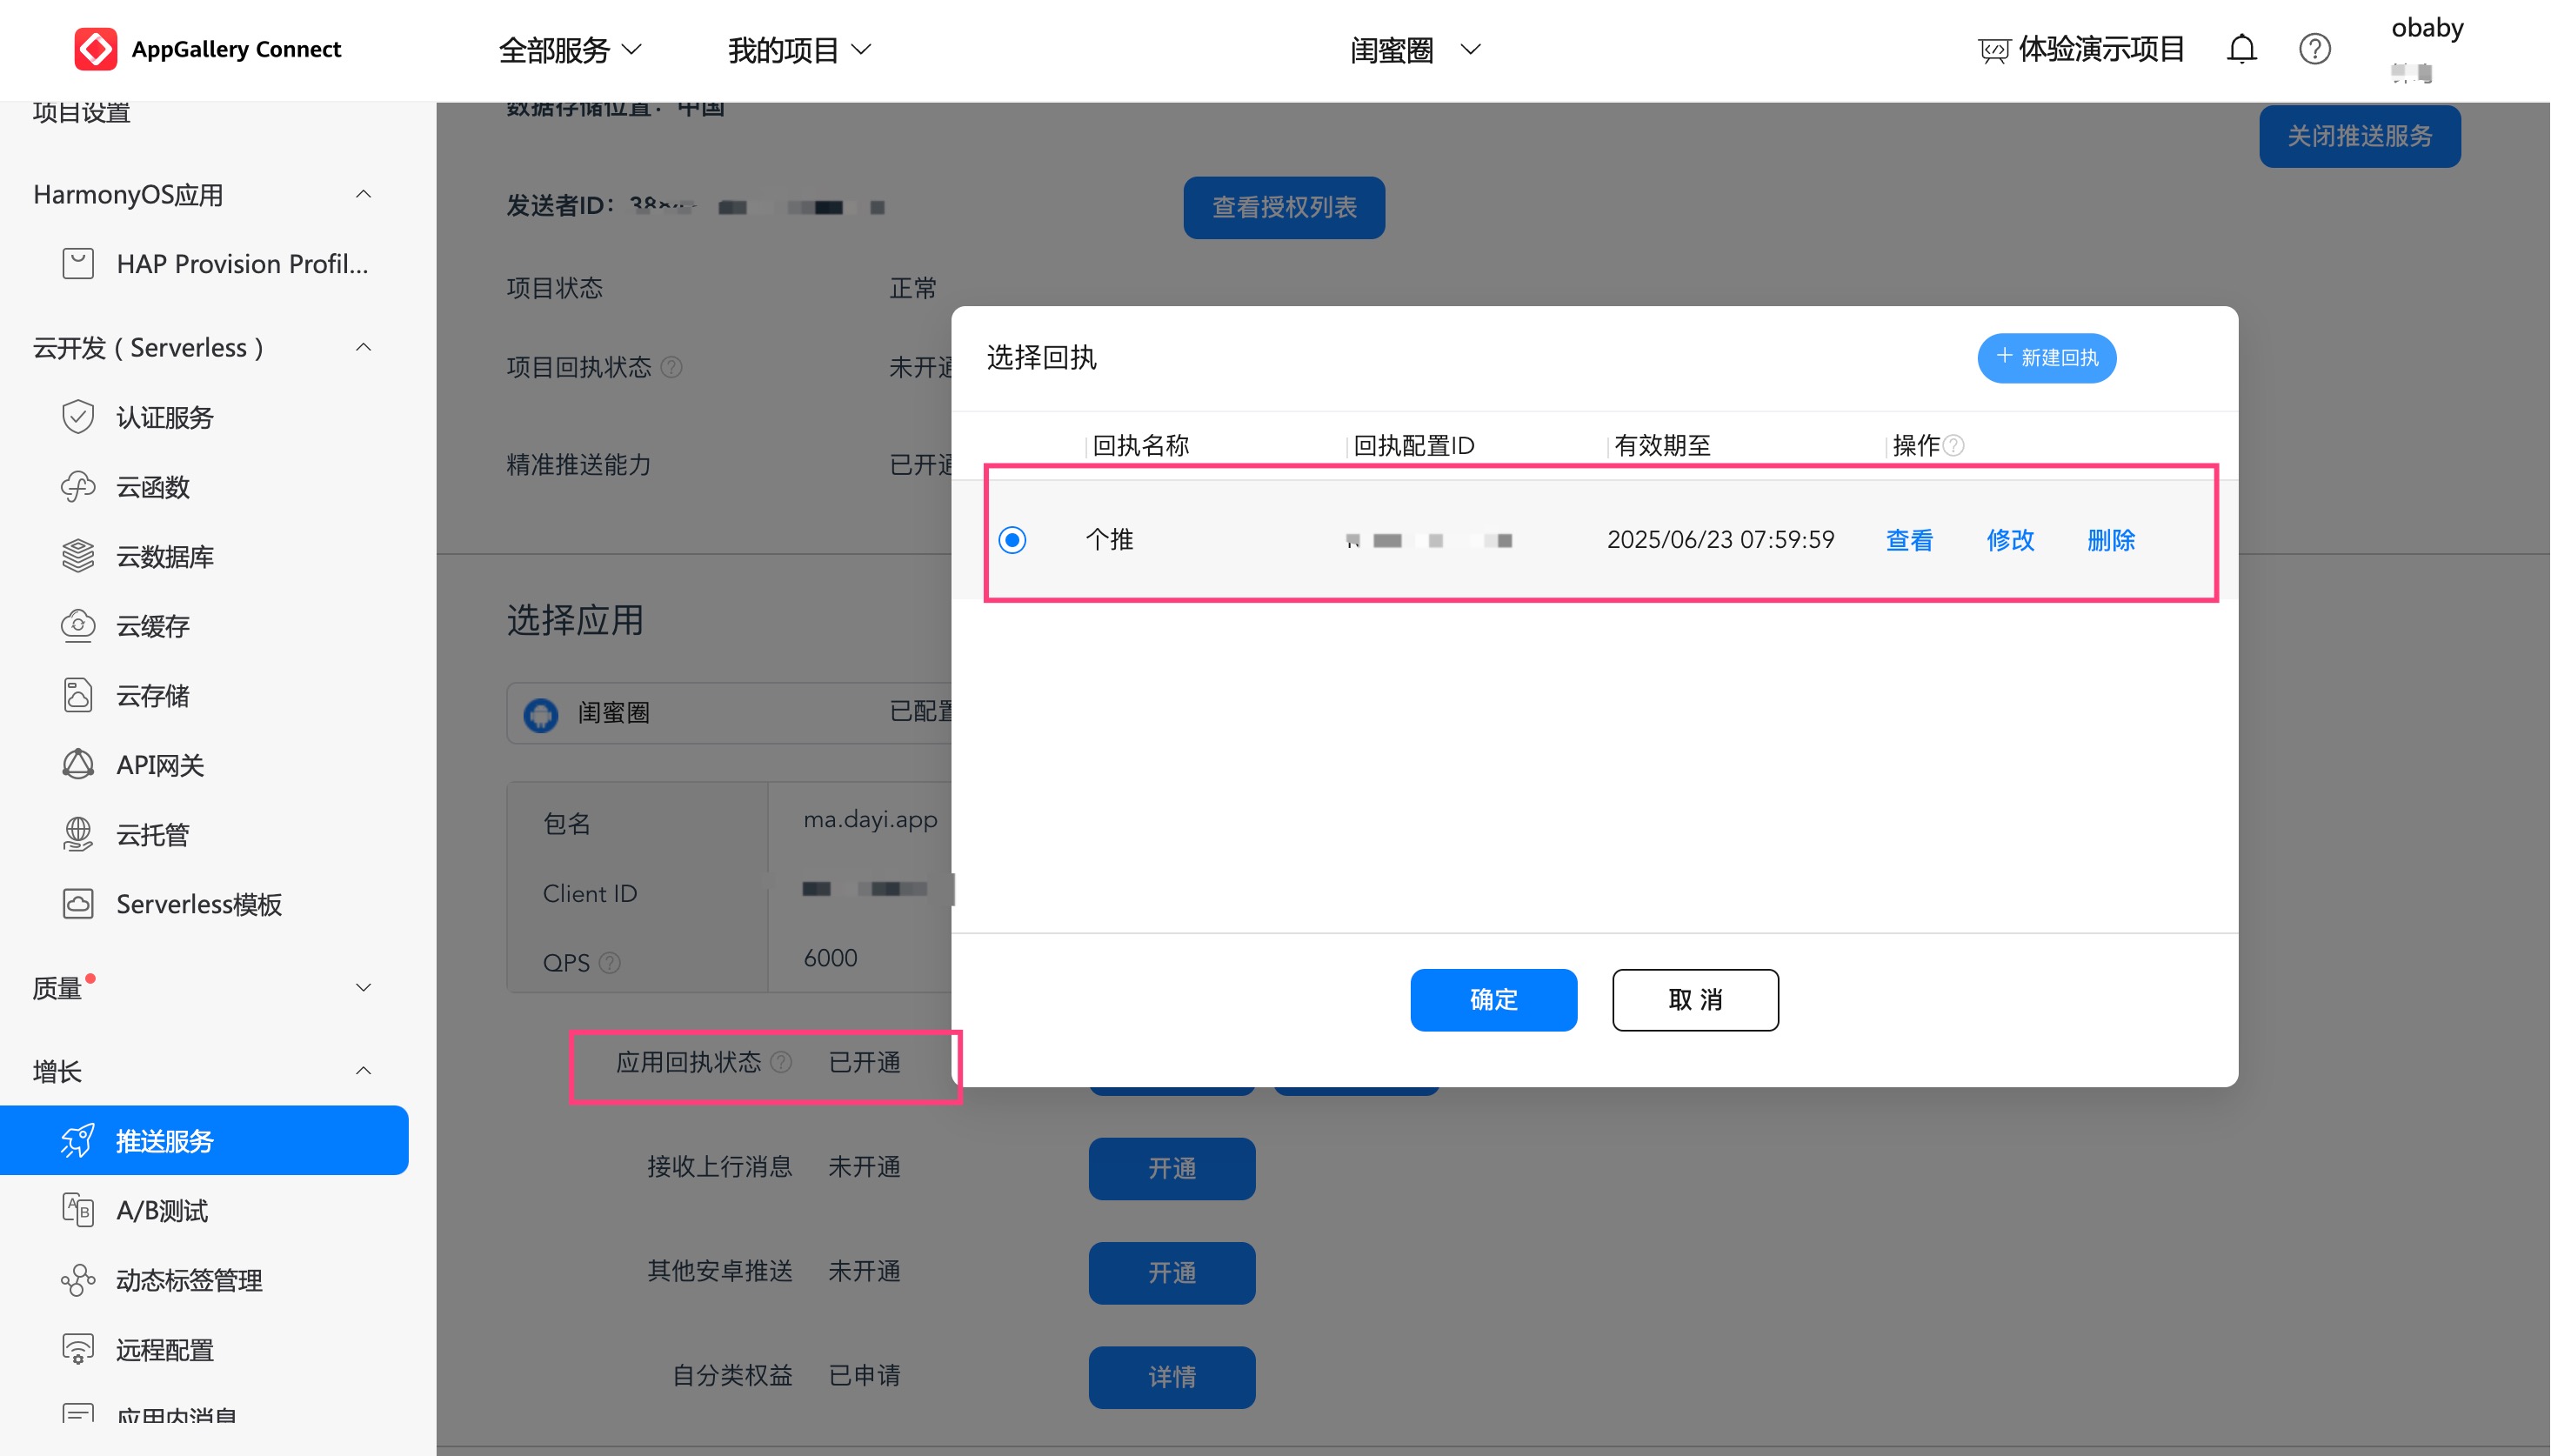Select the 个推 receipt radio button

(1012, 540)
